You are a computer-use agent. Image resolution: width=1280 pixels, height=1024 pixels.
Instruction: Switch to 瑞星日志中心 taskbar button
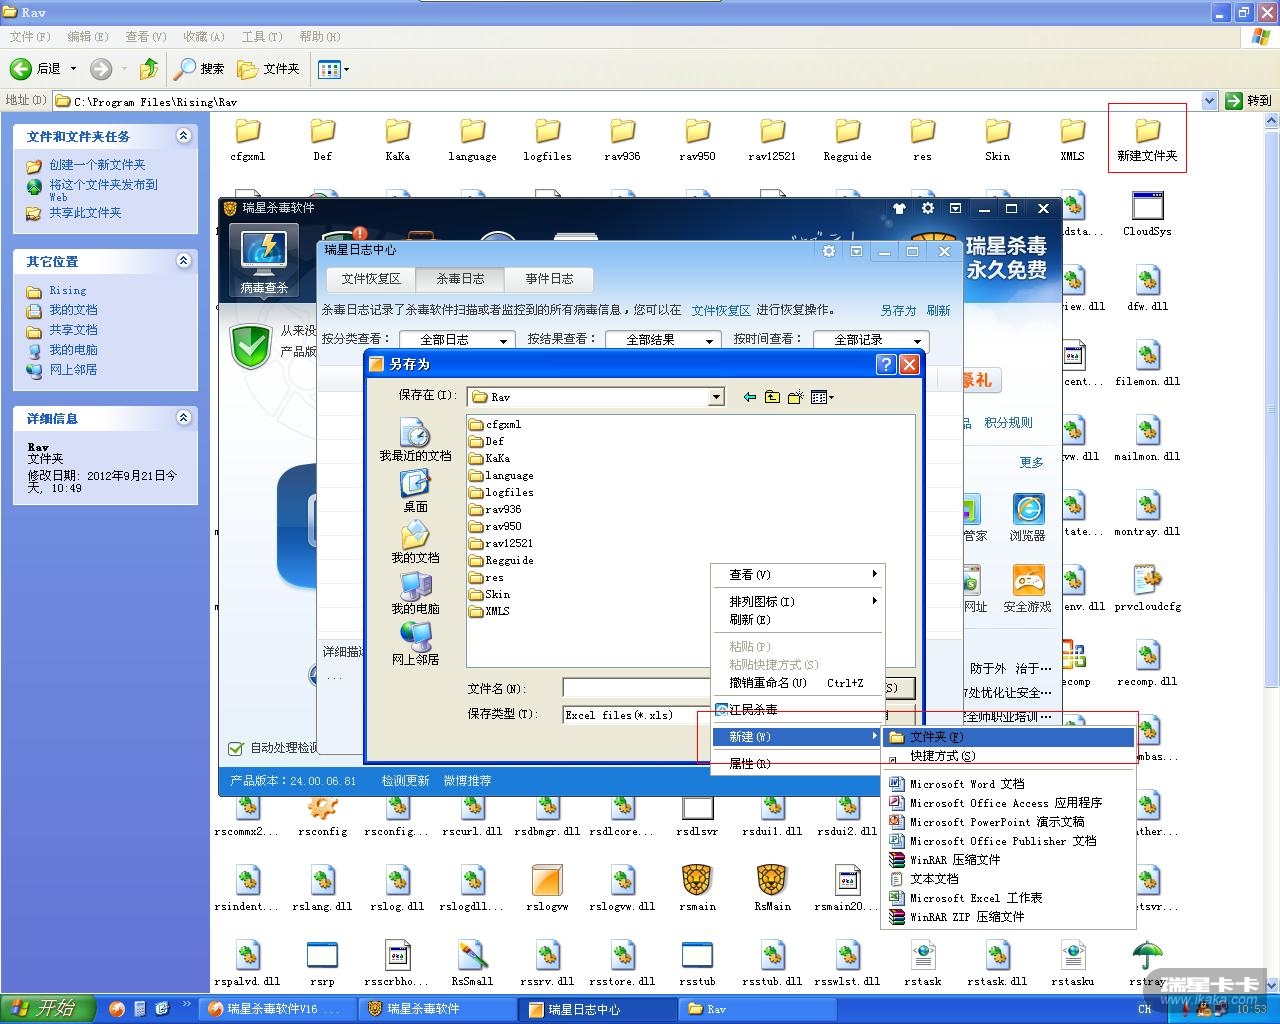pos(600,1009)
